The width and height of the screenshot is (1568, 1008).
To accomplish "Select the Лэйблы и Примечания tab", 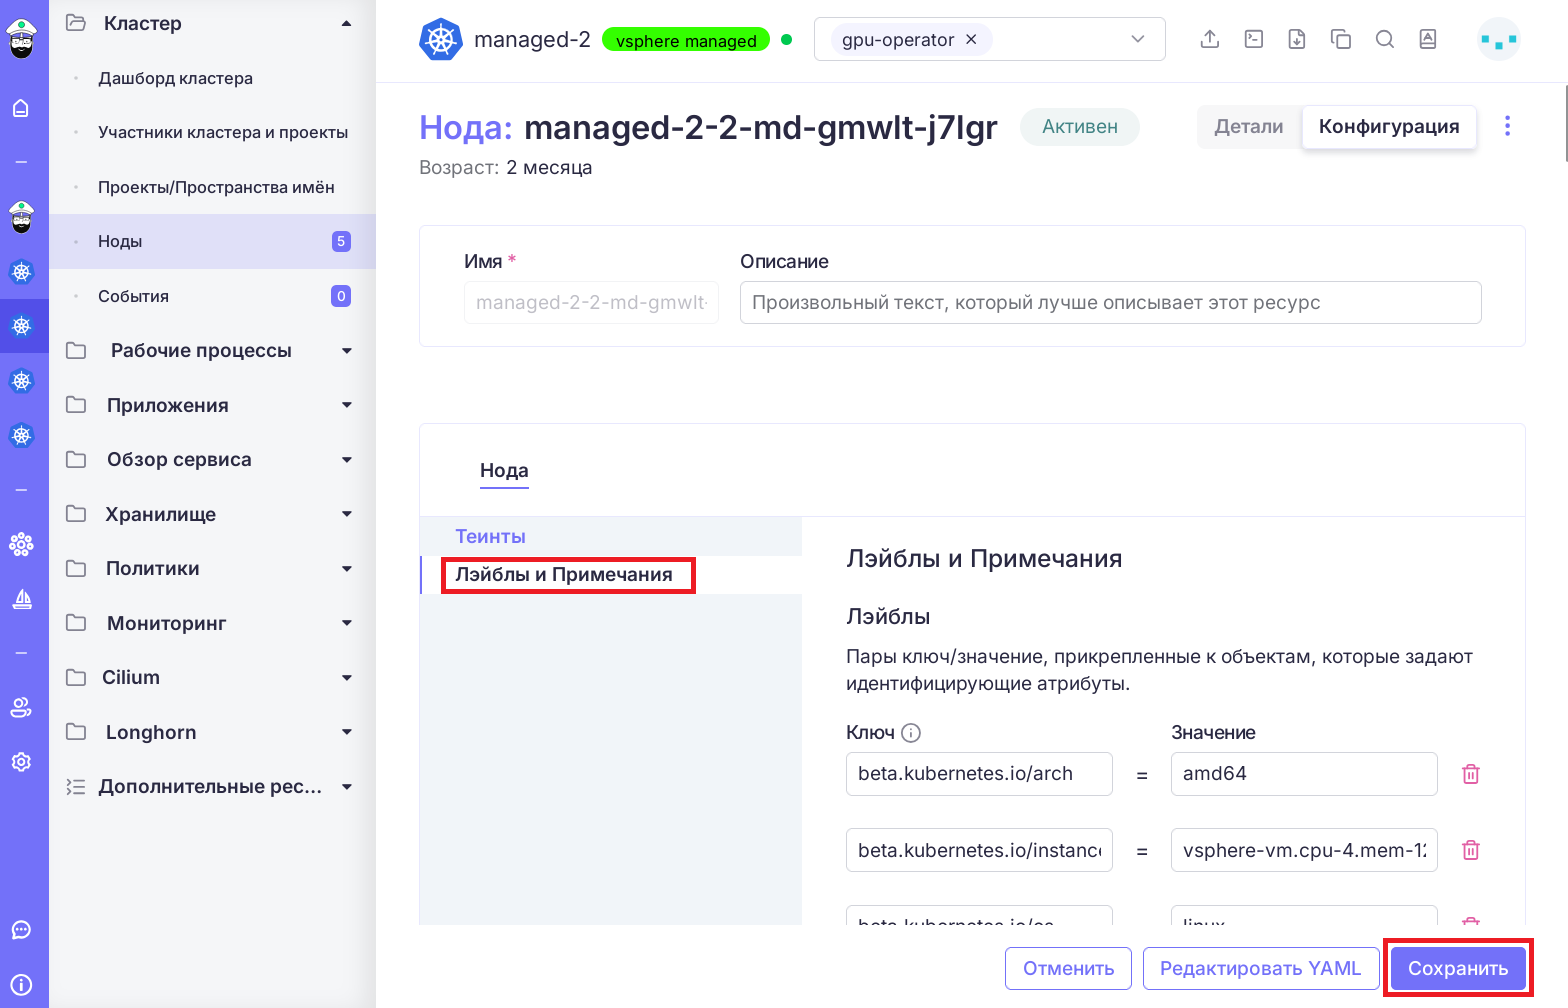I will [x=611, y=575].
